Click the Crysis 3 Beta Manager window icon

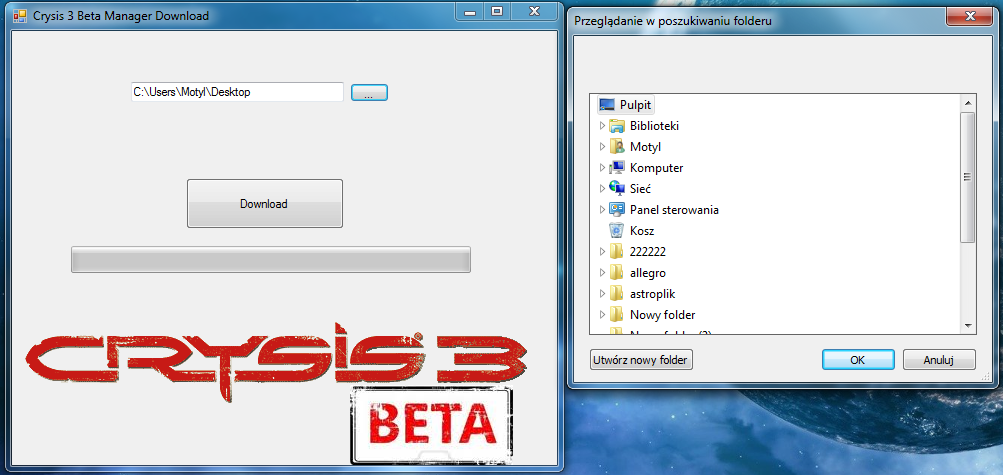tap(20, 15)
